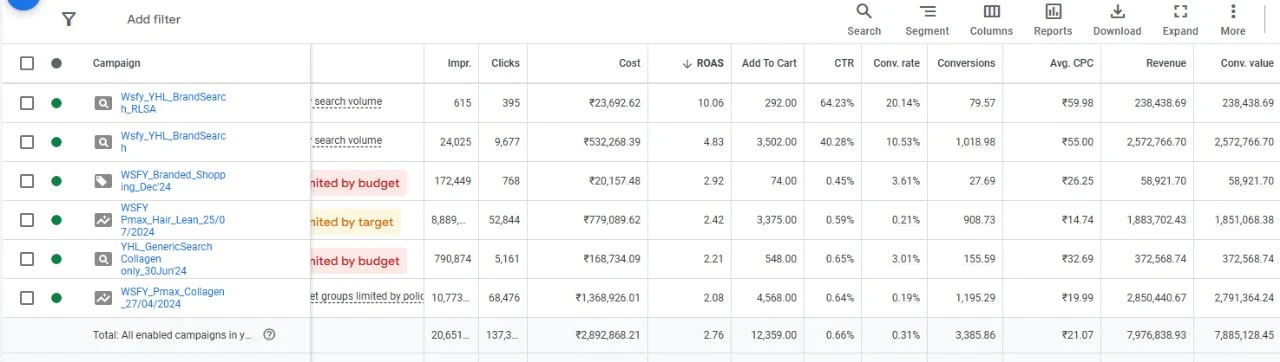The height and width of the screenshot is (362, 1280).
Task: Click the Add filter field
Action: (x=154, y=19)
